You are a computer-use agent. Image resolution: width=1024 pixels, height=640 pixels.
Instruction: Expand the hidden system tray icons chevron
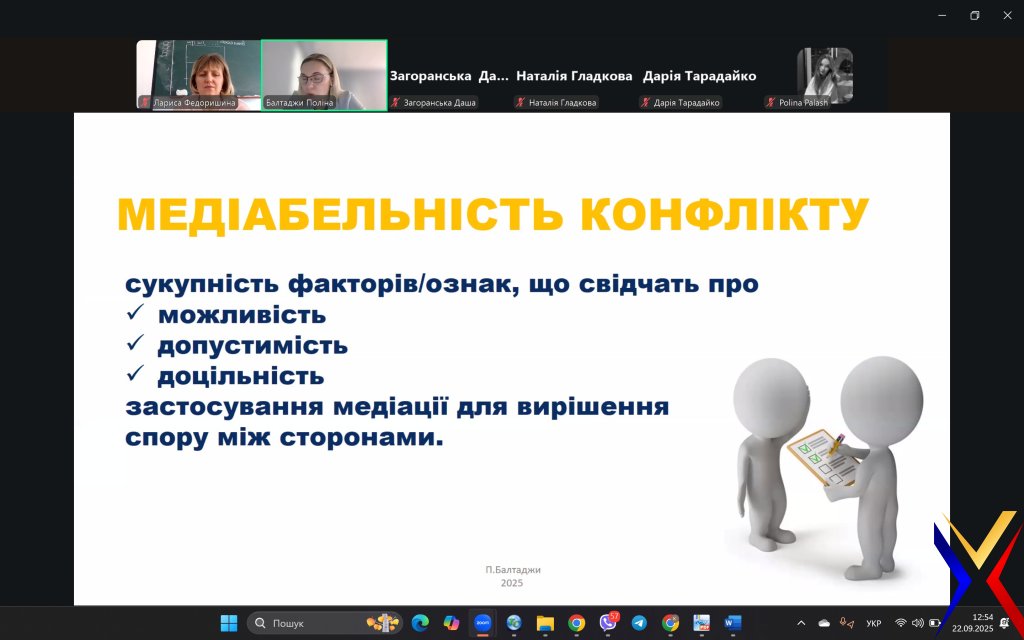(801, 623)
